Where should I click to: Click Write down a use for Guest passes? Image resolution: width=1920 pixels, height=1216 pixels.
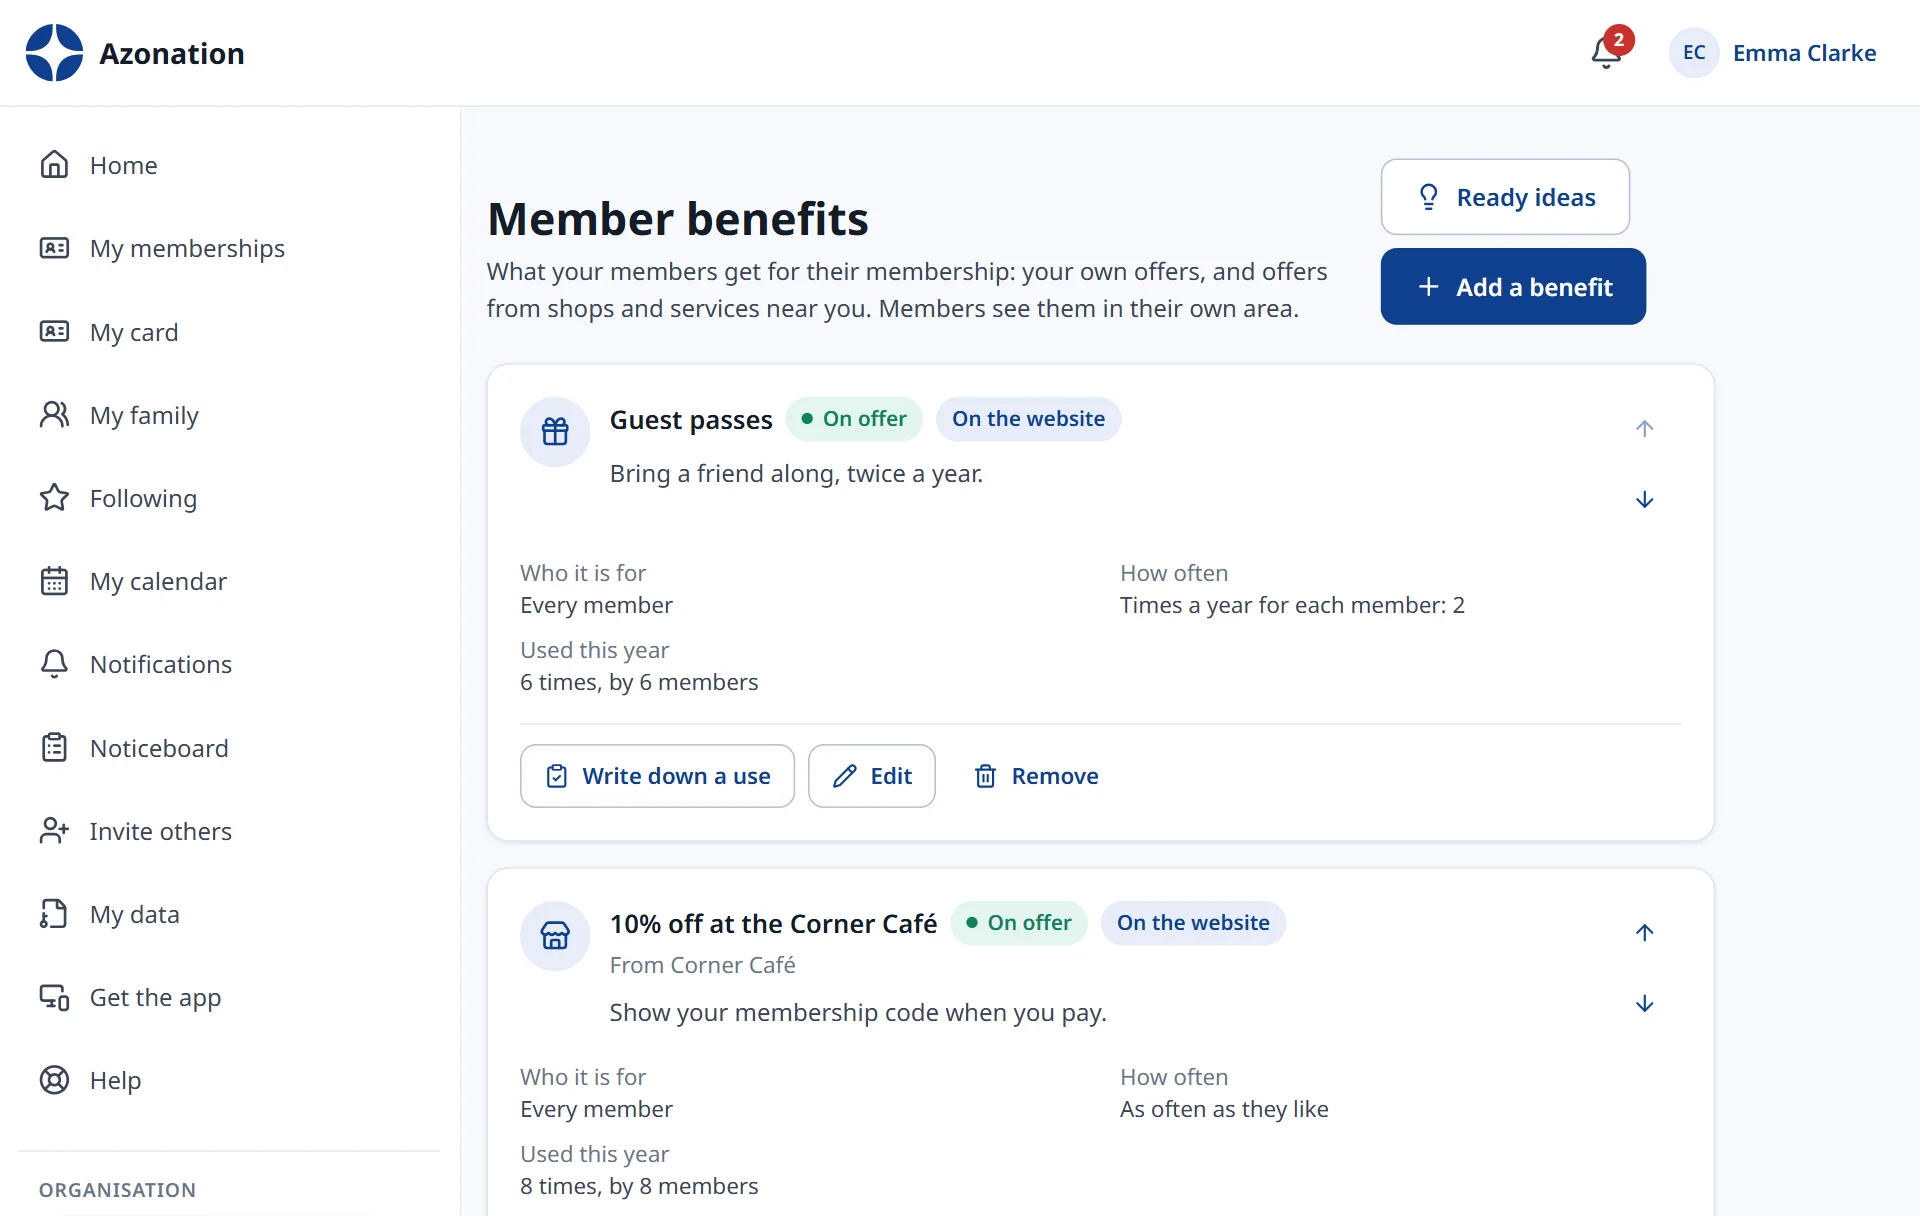click(657, 776)
